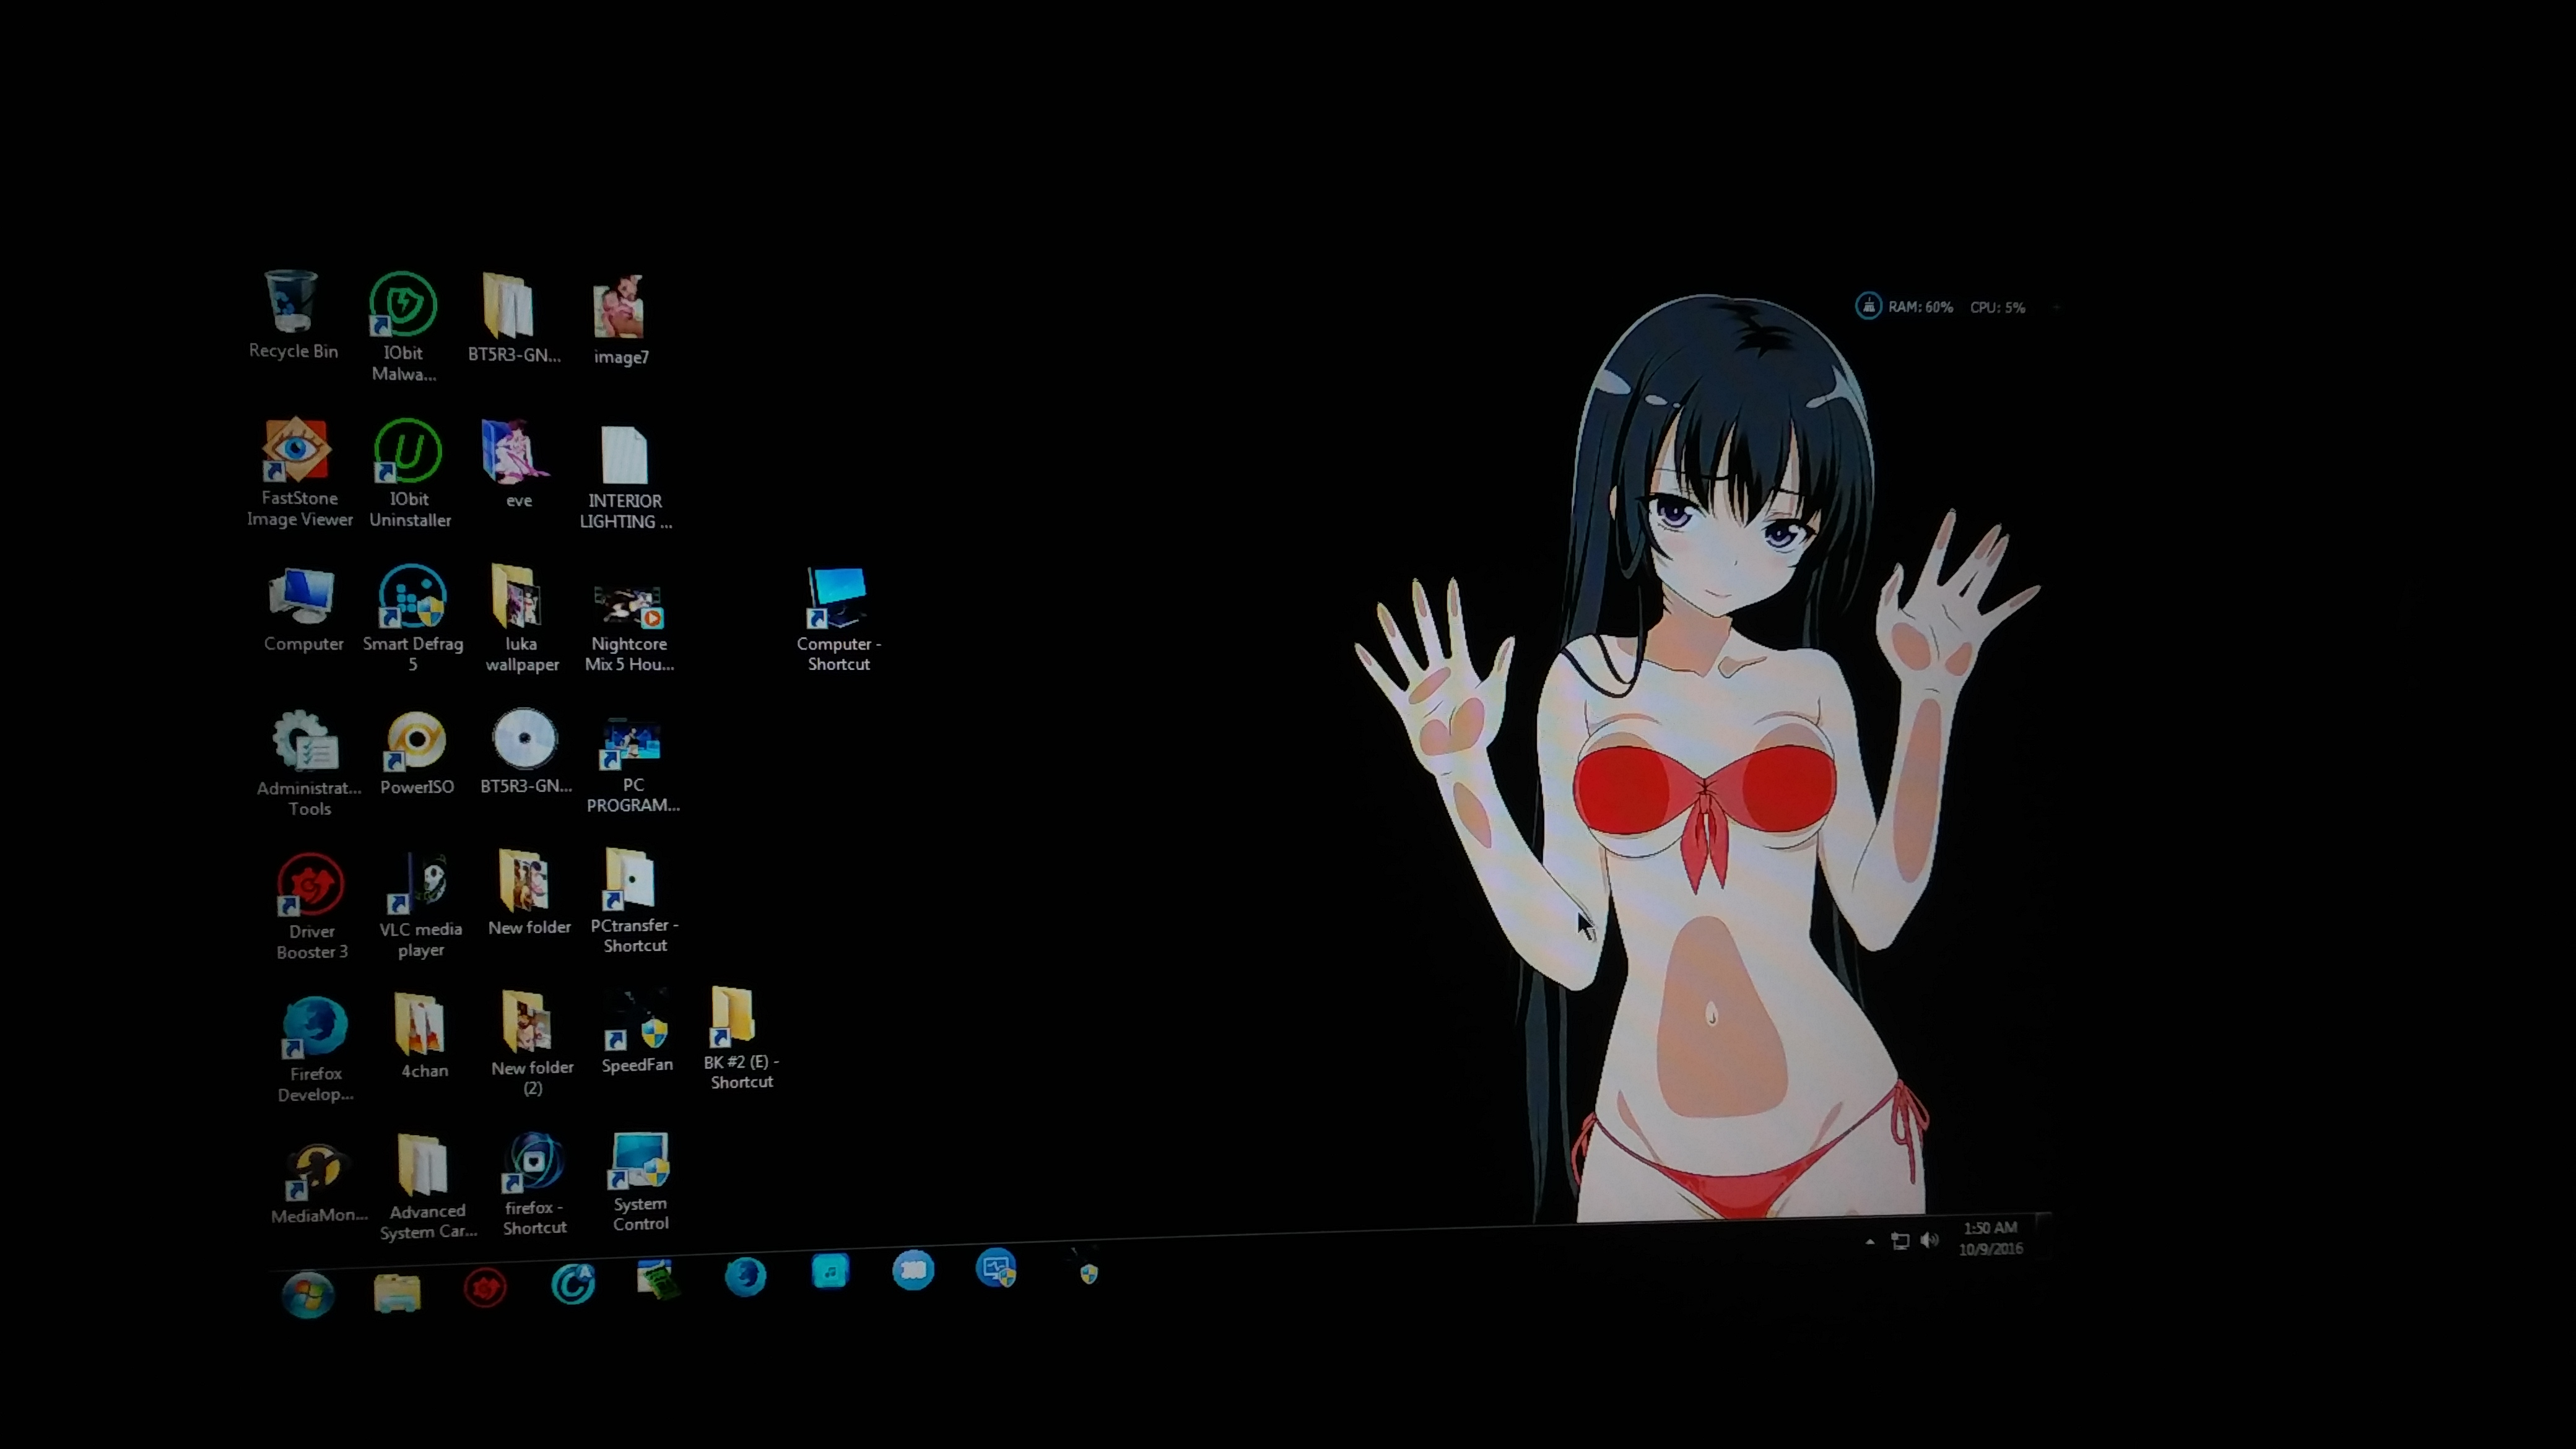This screenshot has width=2576, height=1449.
Task: Select the image7 picture file
Action: [x=619, y=307]
